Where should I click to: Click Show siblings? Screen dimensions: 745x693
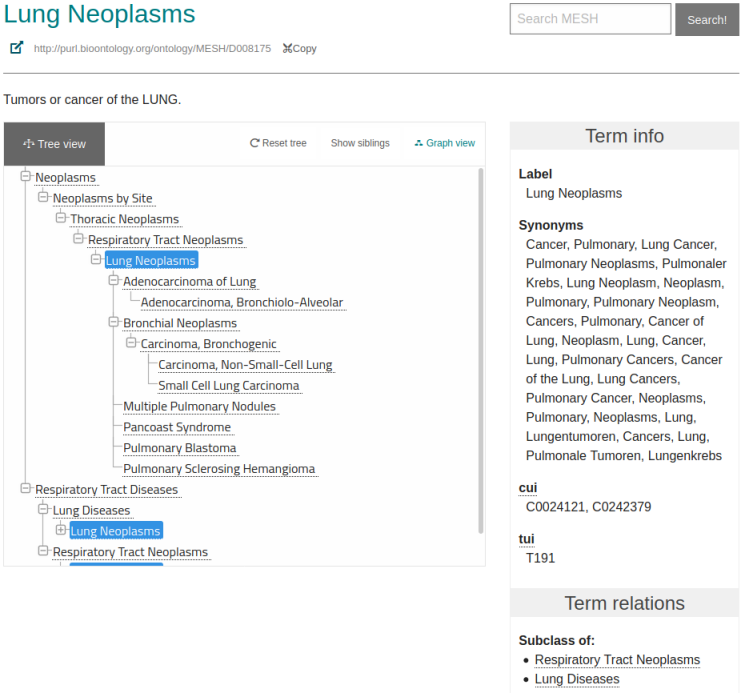point(360,143)
